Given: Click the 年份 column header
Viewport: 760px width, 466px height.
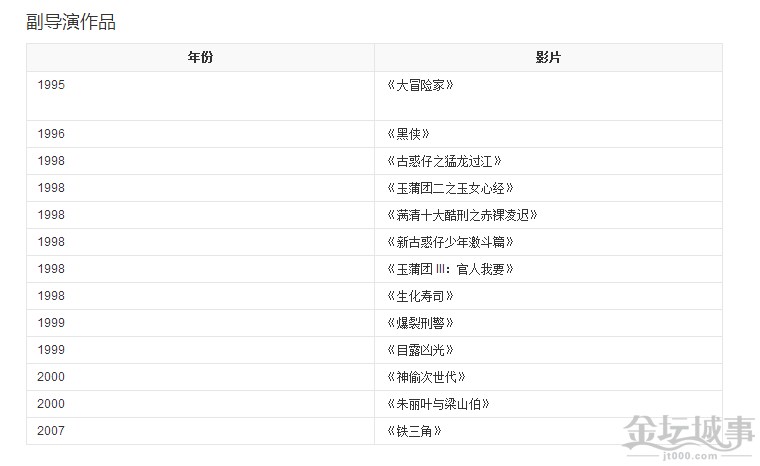Looking at the screenshot, I should click(x=200, y=58).
